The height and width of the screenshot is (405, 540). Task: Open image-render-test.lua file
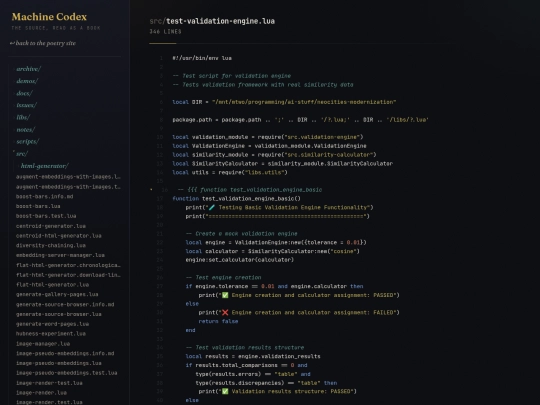[x=49, y=383]
